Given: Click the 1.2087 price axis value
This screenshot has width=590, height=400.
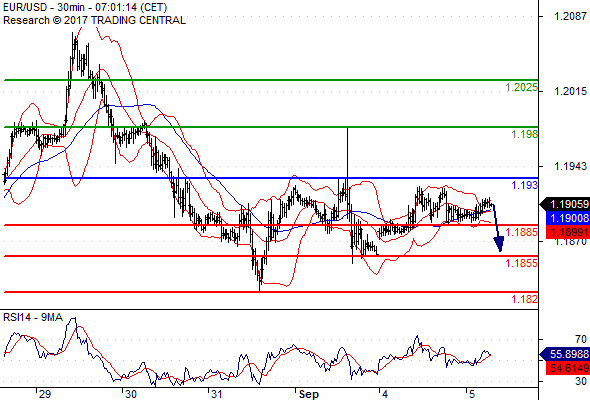Looking at the screenshot, I should (570, 16).
